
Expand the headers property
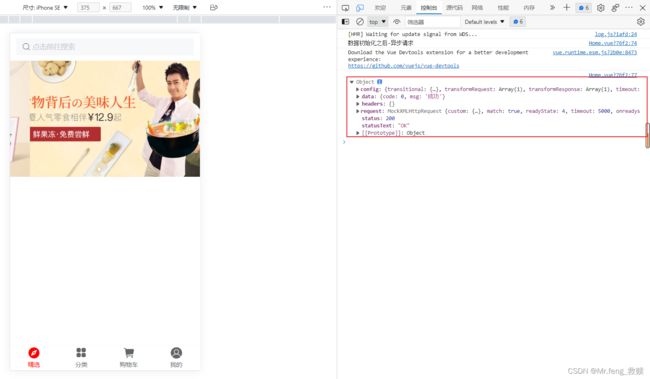pos(357,104)
